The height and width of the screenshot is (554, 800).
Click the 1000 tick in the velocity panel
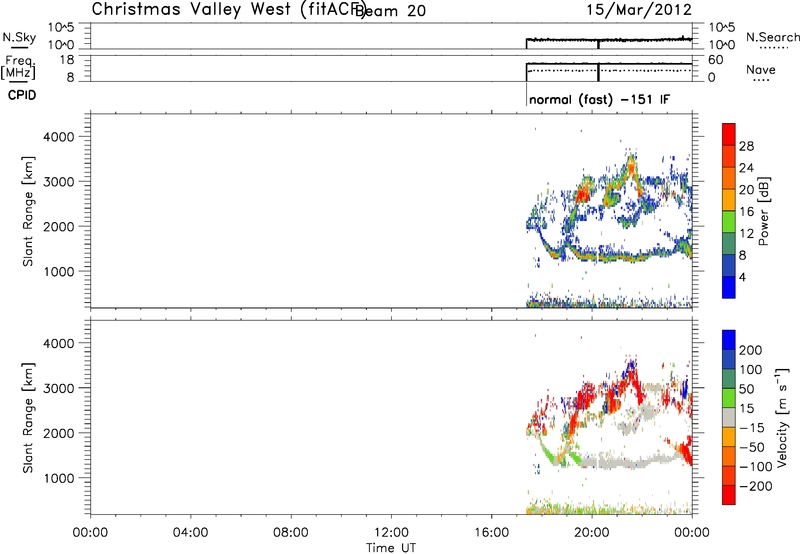click(x=59, y=478)
